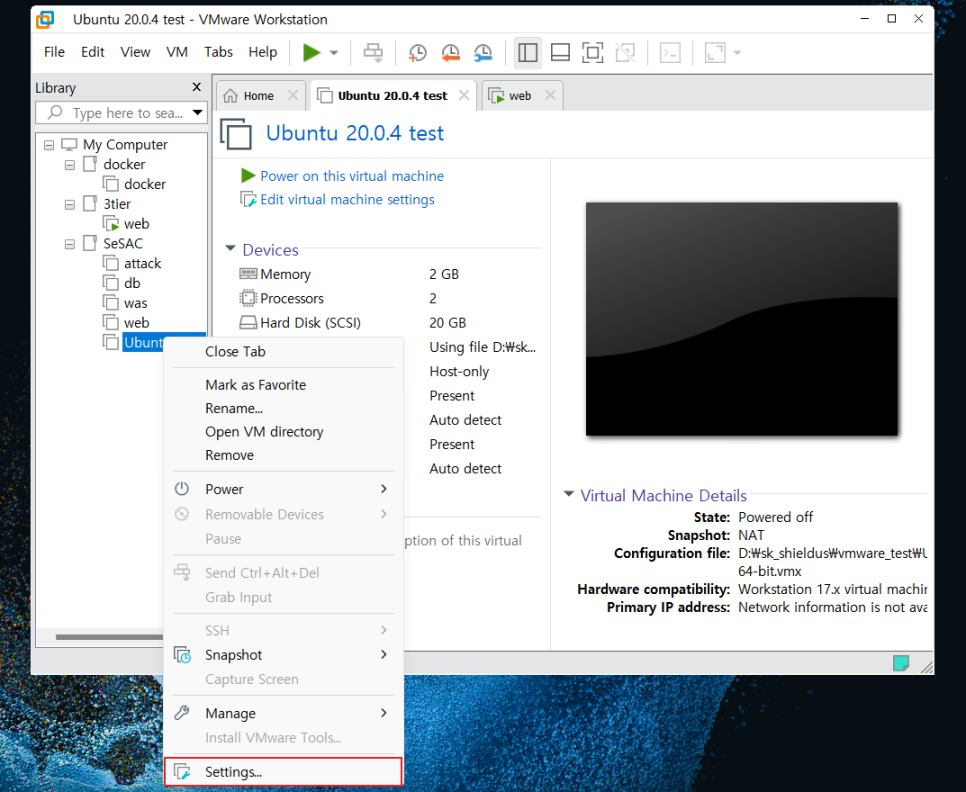Choose Remove in context menu
966x792 pixels.
(x=283, y=455)
